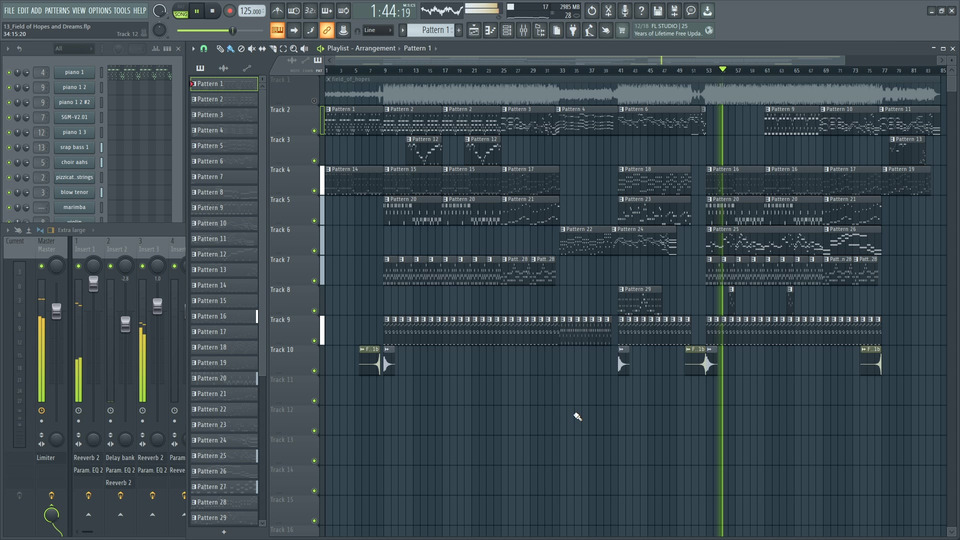
Task: Open the channel rack 'All' filter dropdown
Action: tap(73, 48)
